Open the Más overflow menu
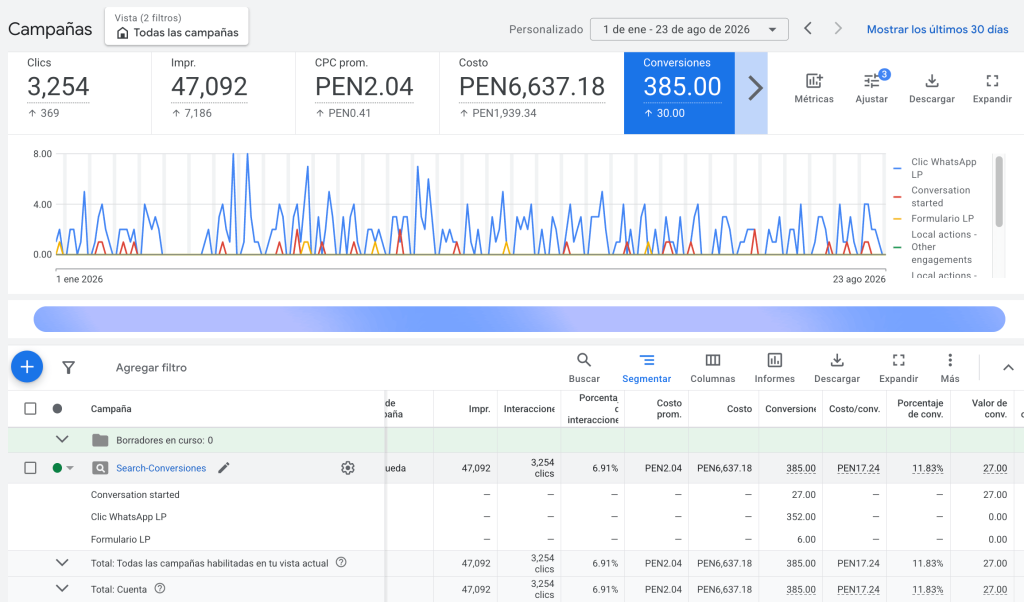The width and height of the screenshot is (1024, 602). (950, 368)
